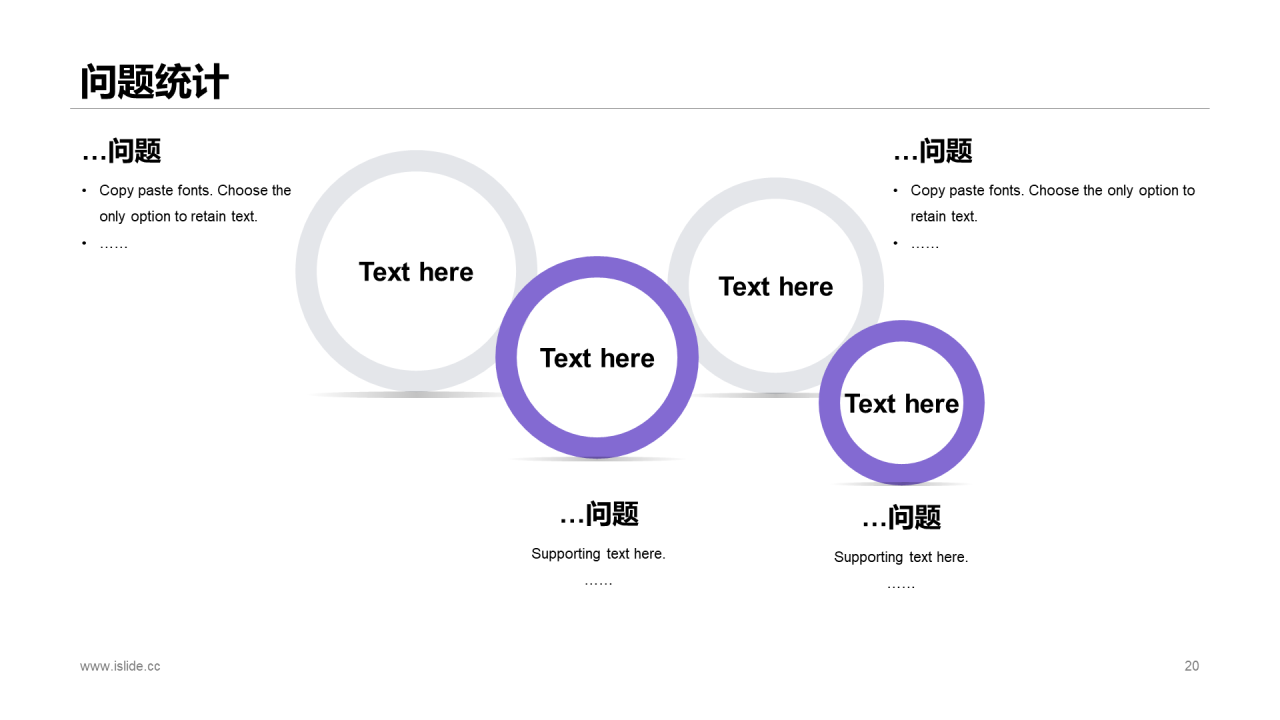Select the top-right …问题 heading

point(933,151)
